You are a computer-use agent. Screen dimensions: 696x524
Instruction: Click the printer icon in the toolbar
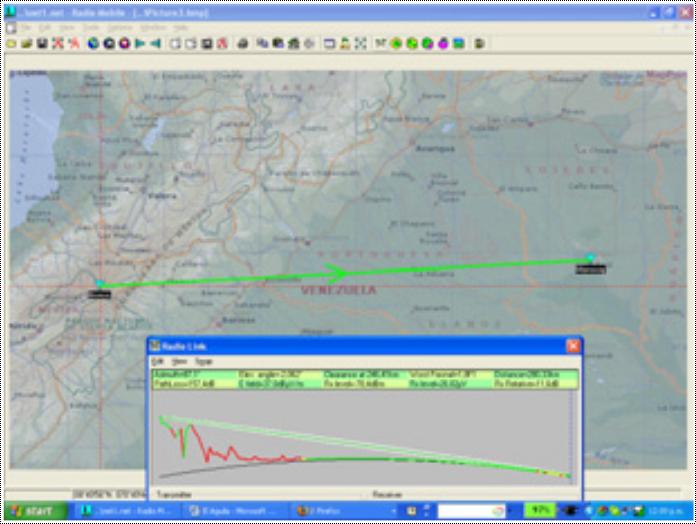pyautogui.click(x=242, y=44)
